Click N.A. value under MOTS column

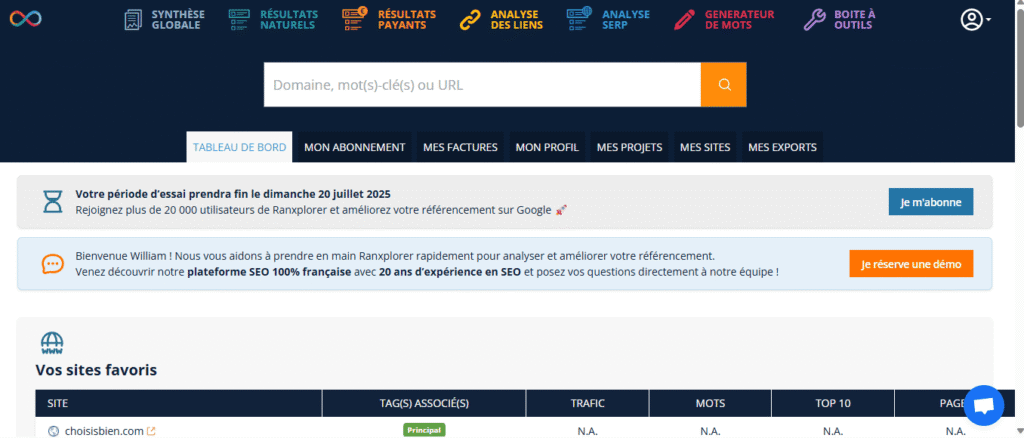click(711, 431)
